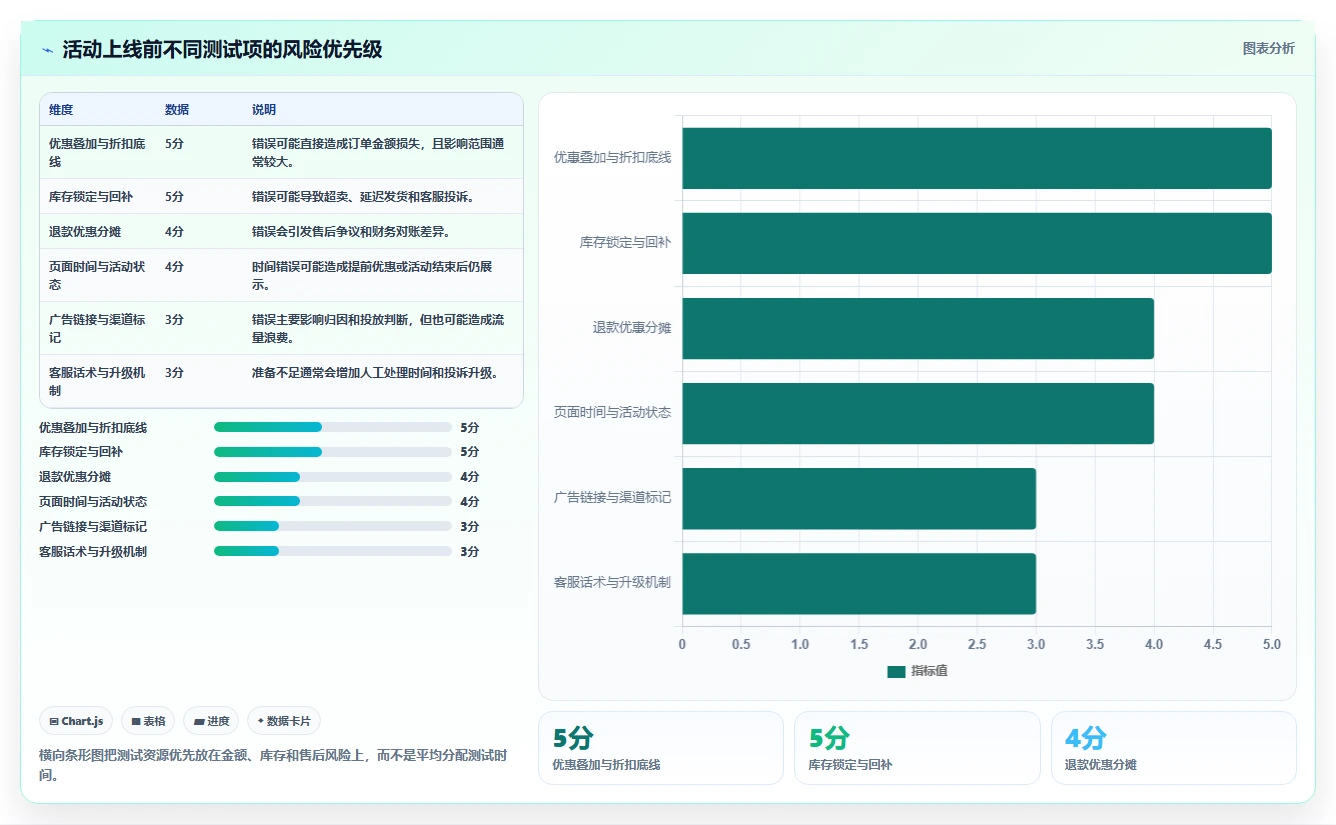Click the chart y-axis label 退款优惠分摊

[631, 327]
